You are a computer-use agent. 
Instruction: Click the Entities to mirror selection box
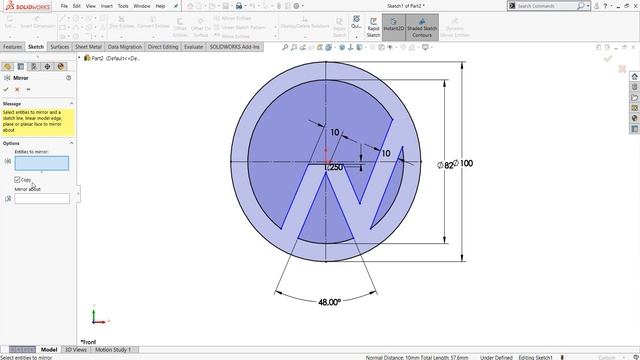(x=42, y=163)
